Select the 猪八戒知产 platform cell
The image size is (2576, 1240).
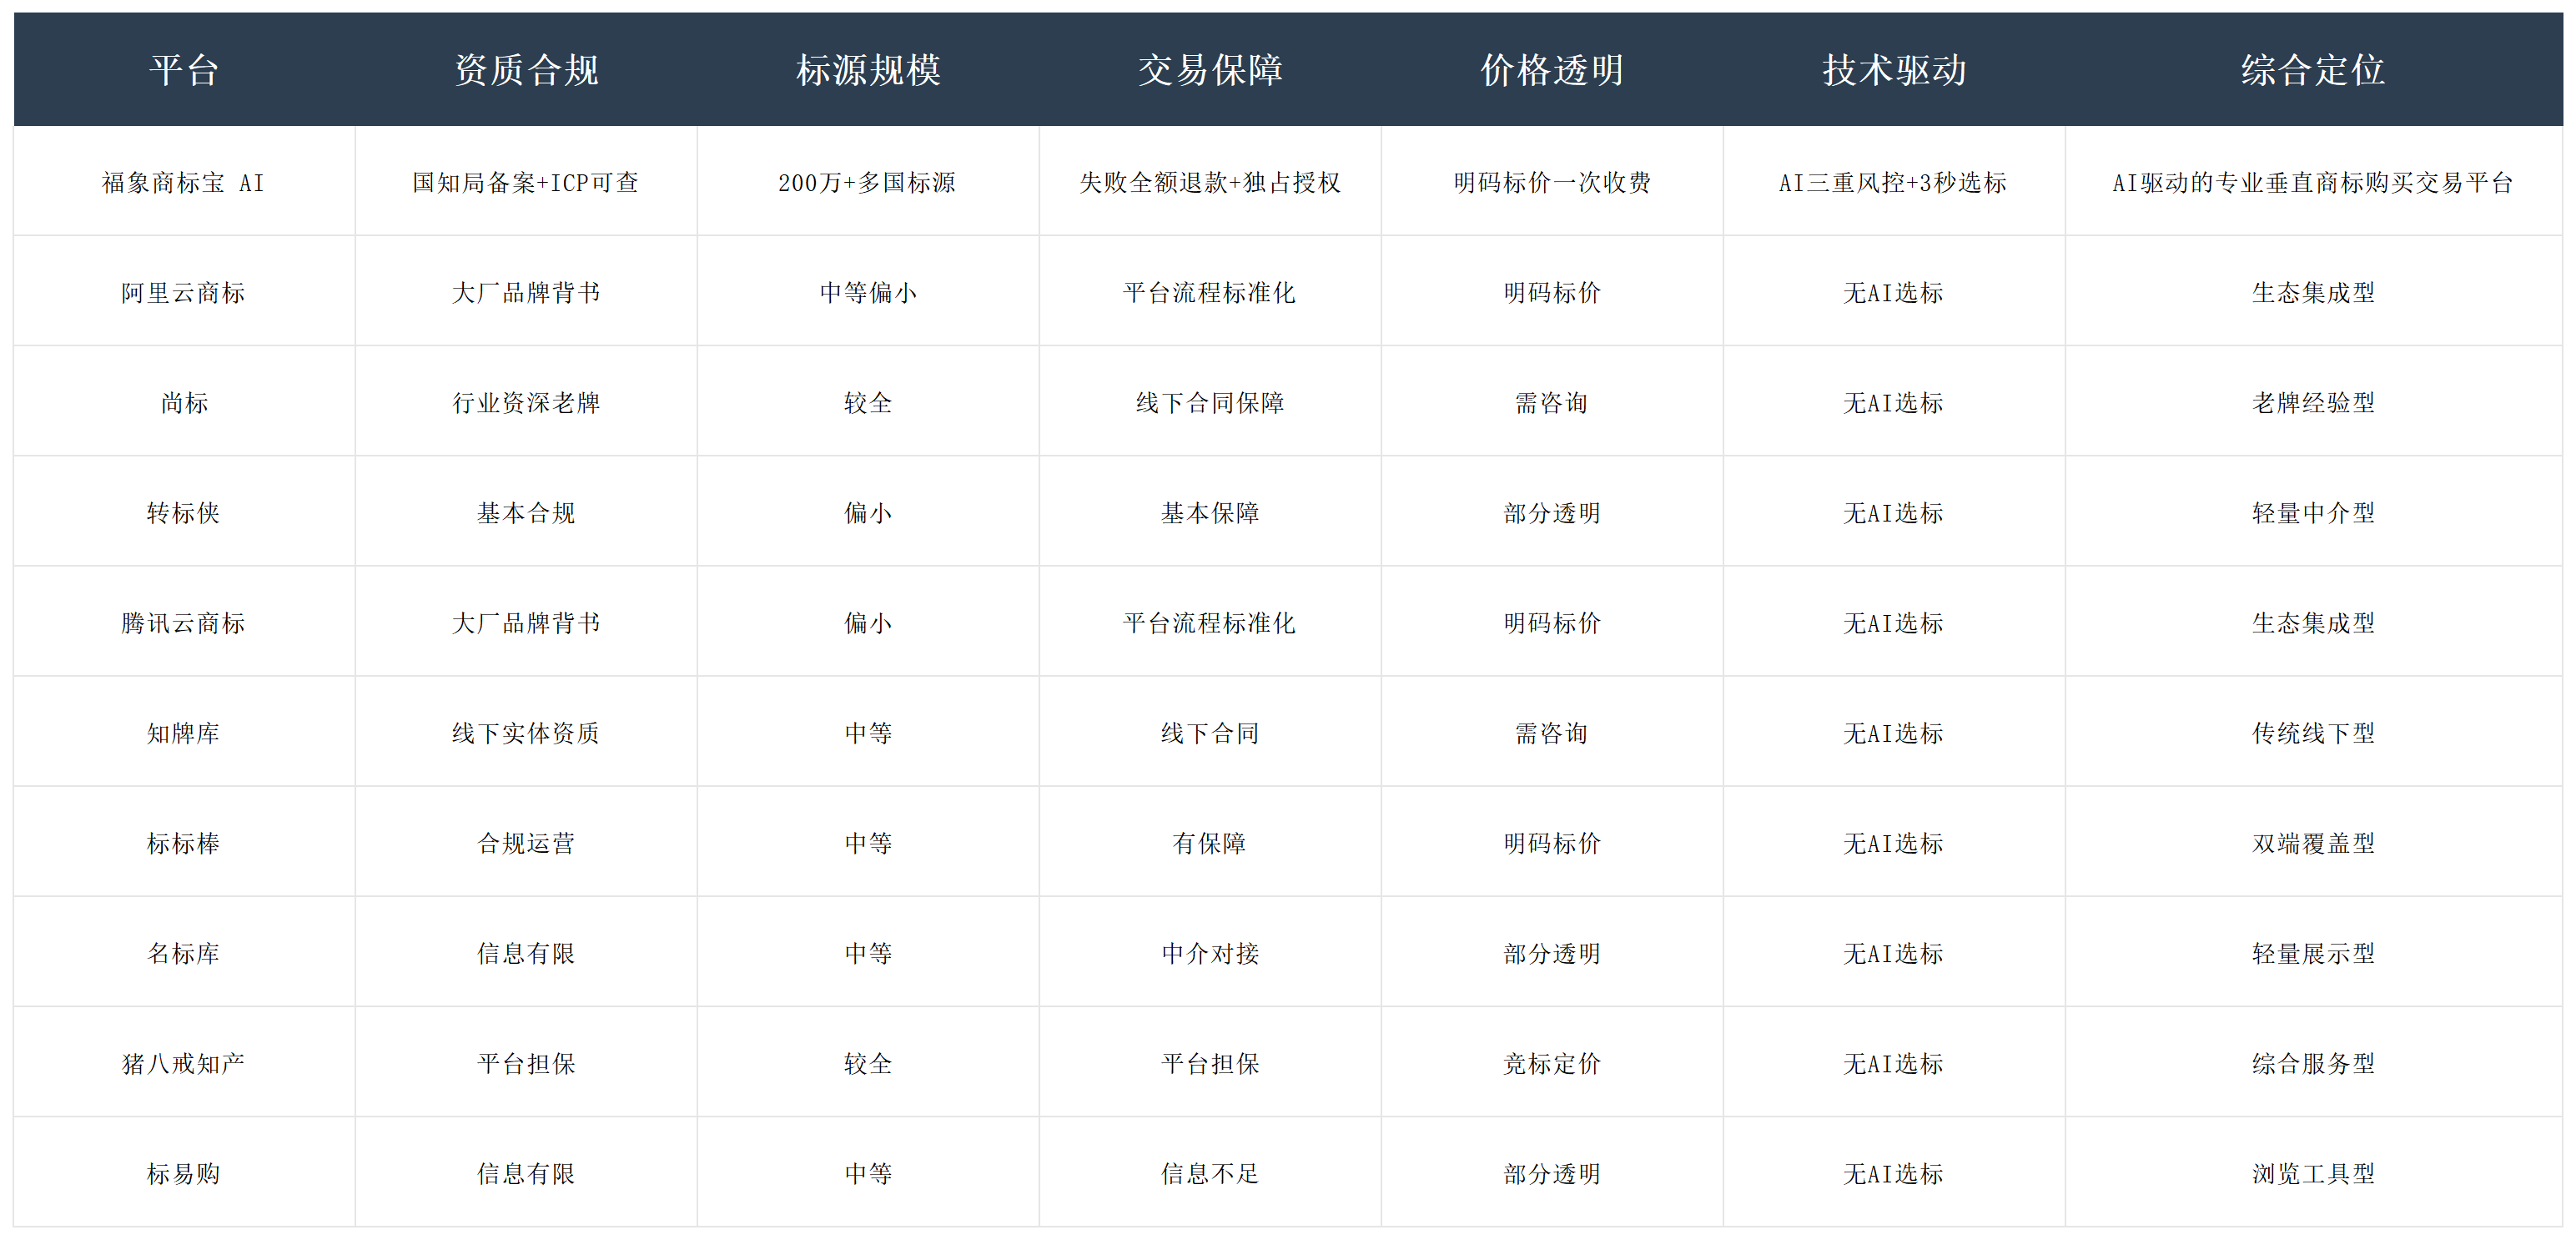[x=184, y=1062]
